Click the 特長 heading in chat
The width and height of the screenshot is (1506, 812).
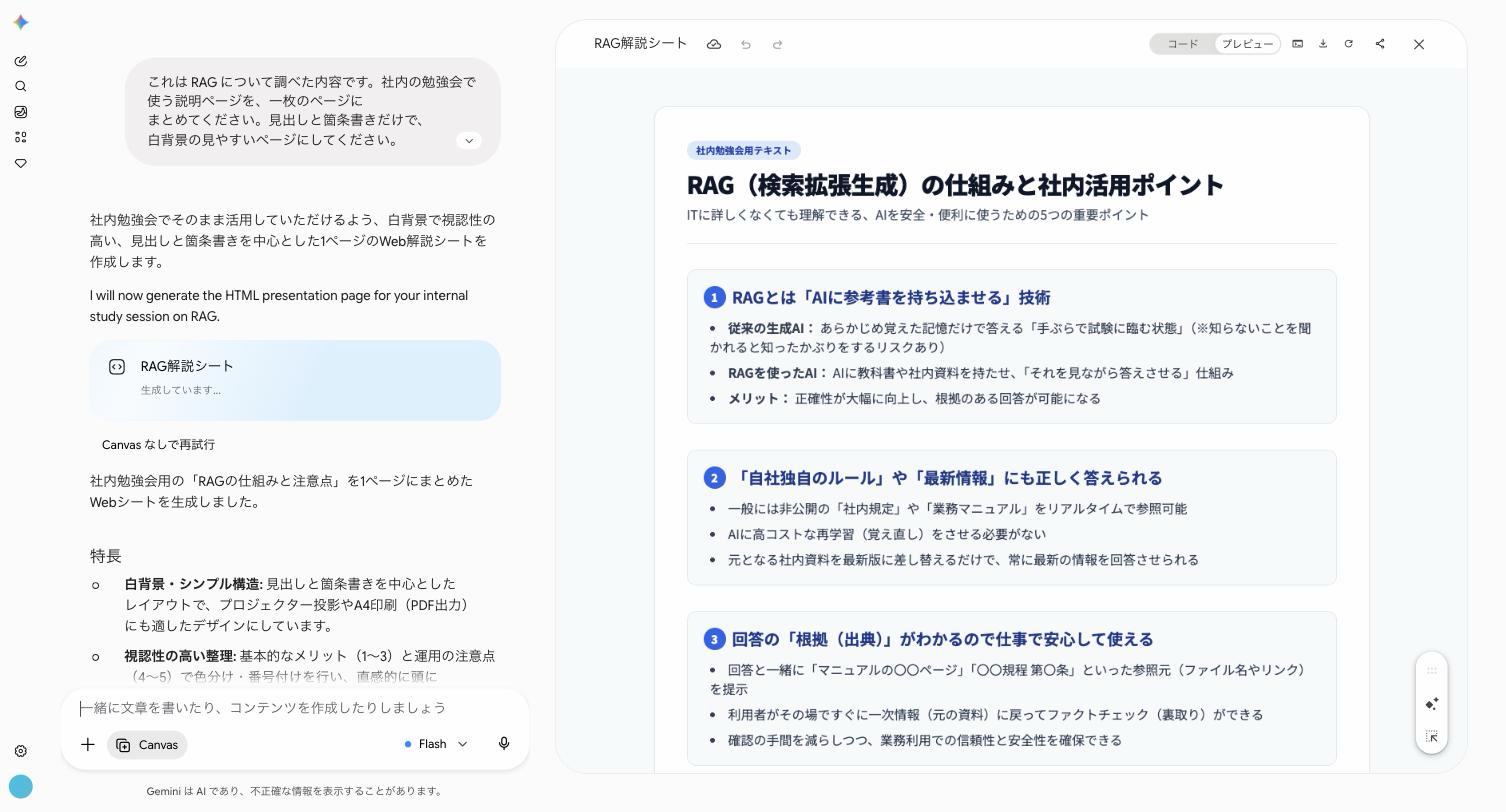(x=106, y=556)
